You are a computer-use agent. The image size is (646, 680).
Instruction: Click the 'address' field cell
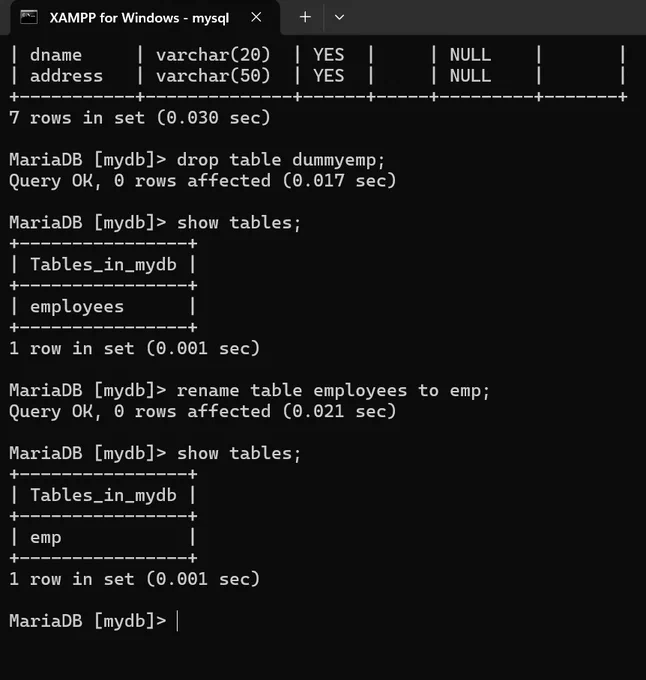(66, 76)
